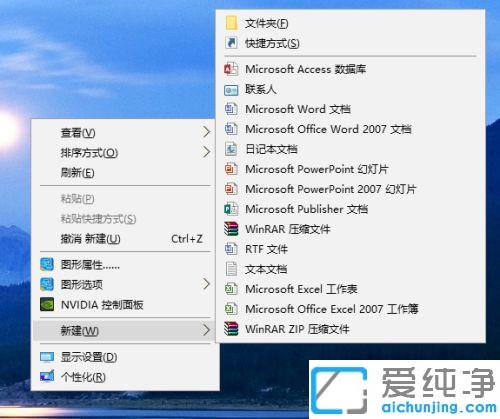Click the icon beside Microsoft Office Word 2007 文档
Screen dimensions: 500x419
coord(231,129)
